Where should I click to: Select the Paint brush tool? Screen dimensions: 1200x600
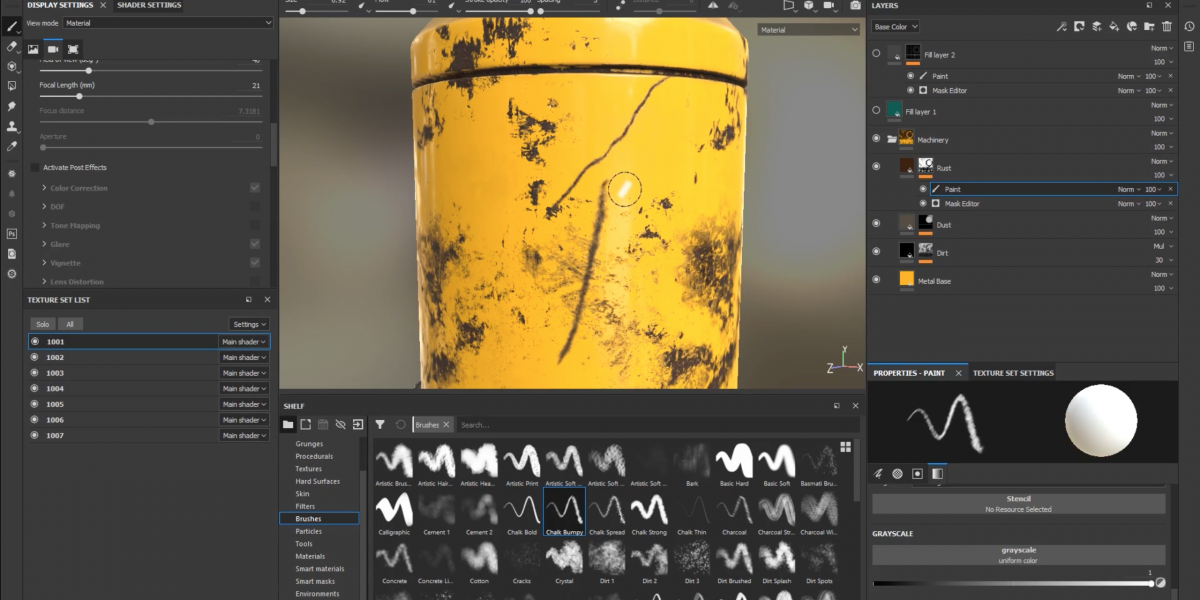pyautogui.click(x=12, y=26)
